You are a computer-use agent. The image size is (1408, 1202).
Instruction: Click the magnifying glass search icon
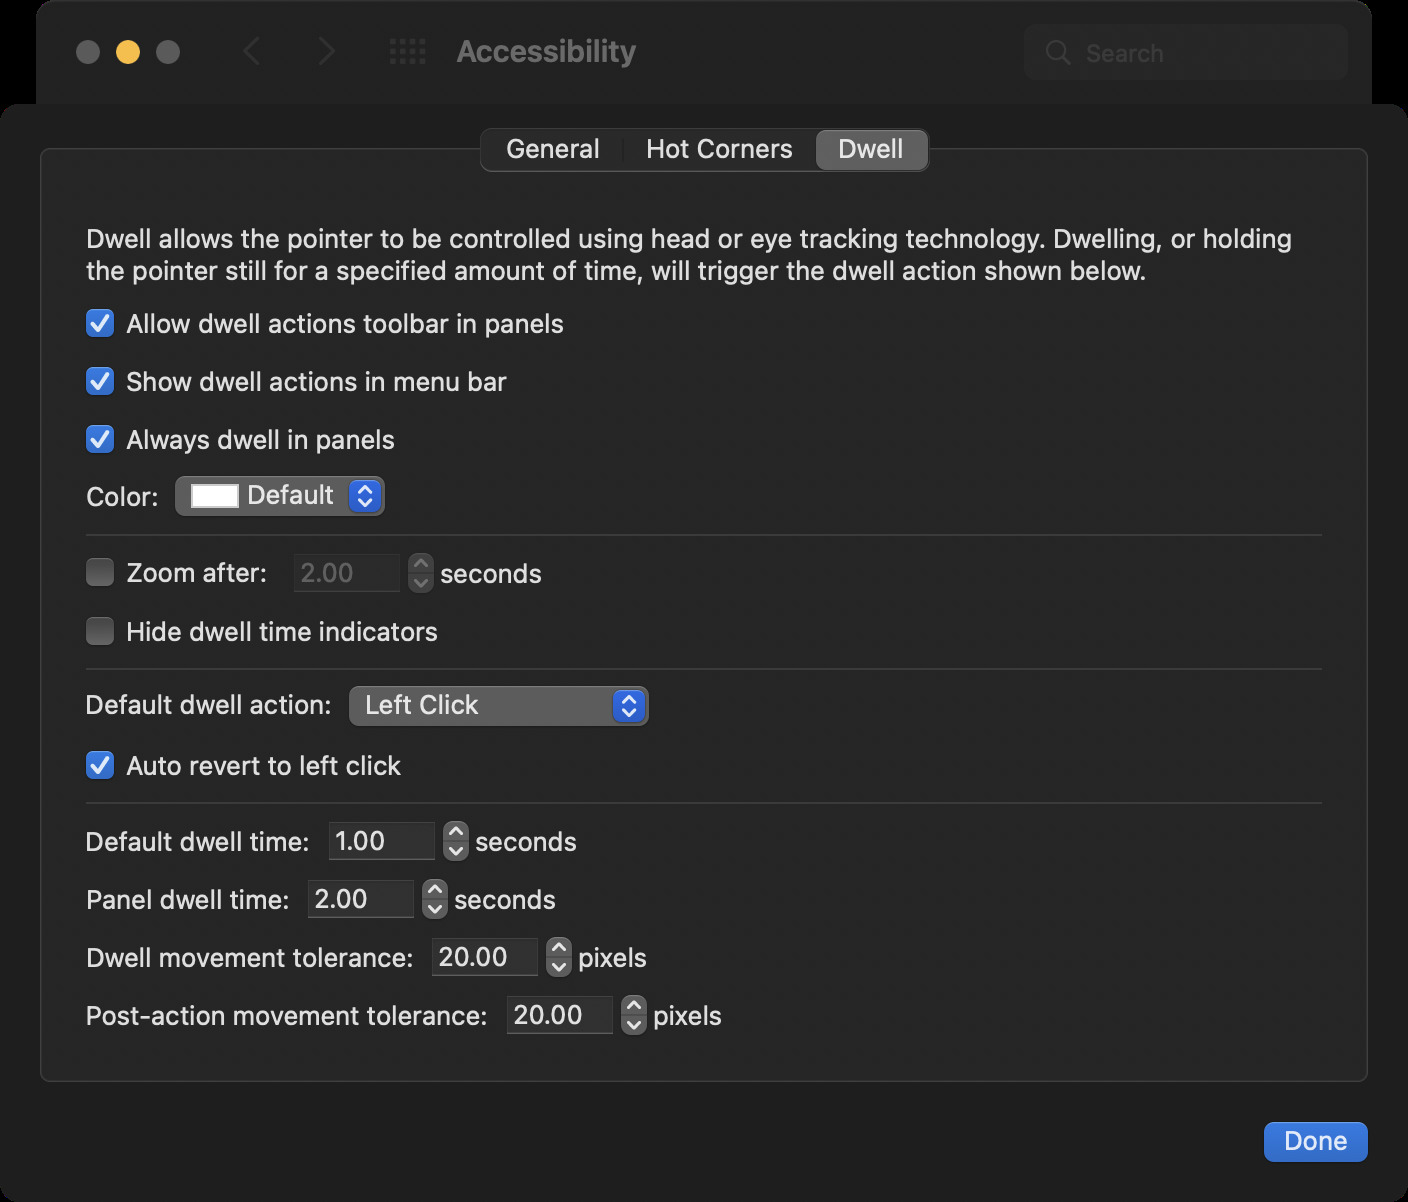pos(1057,53)
